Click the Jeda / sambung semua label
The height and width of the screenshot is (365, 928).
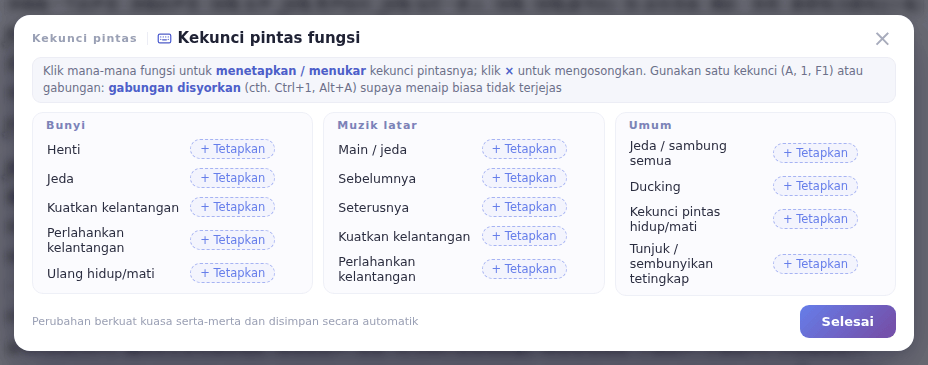click(x=678, y=153)
